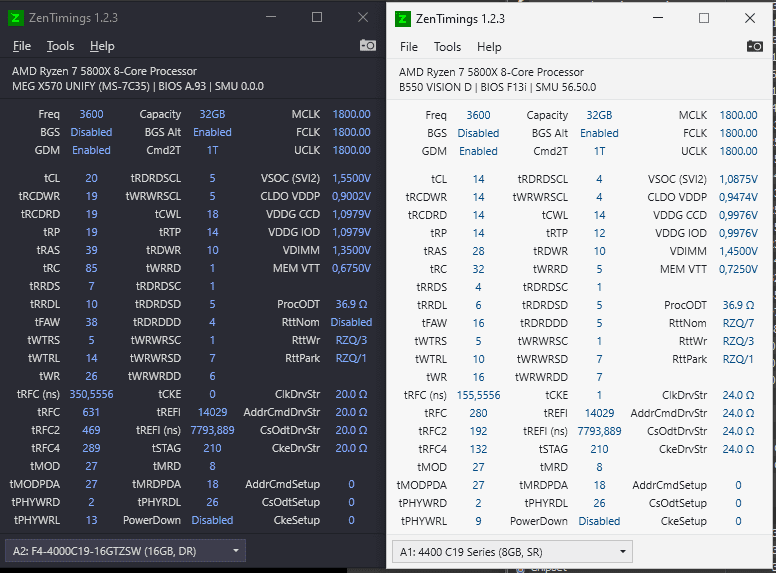Open File menu in dark ZenTimings window
Image resolution: width=776 pixels, height=573 pixels.
(x=22, y=46)
